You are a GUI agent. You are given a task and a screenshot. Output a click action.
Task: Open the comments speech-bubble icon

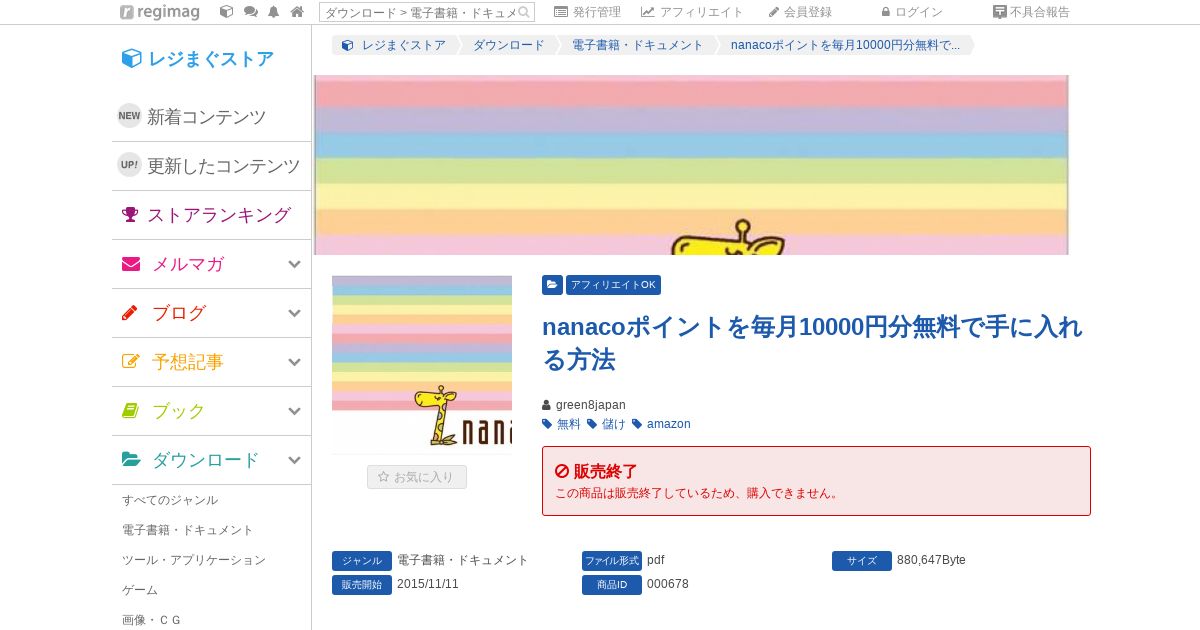tap(250, 12)
